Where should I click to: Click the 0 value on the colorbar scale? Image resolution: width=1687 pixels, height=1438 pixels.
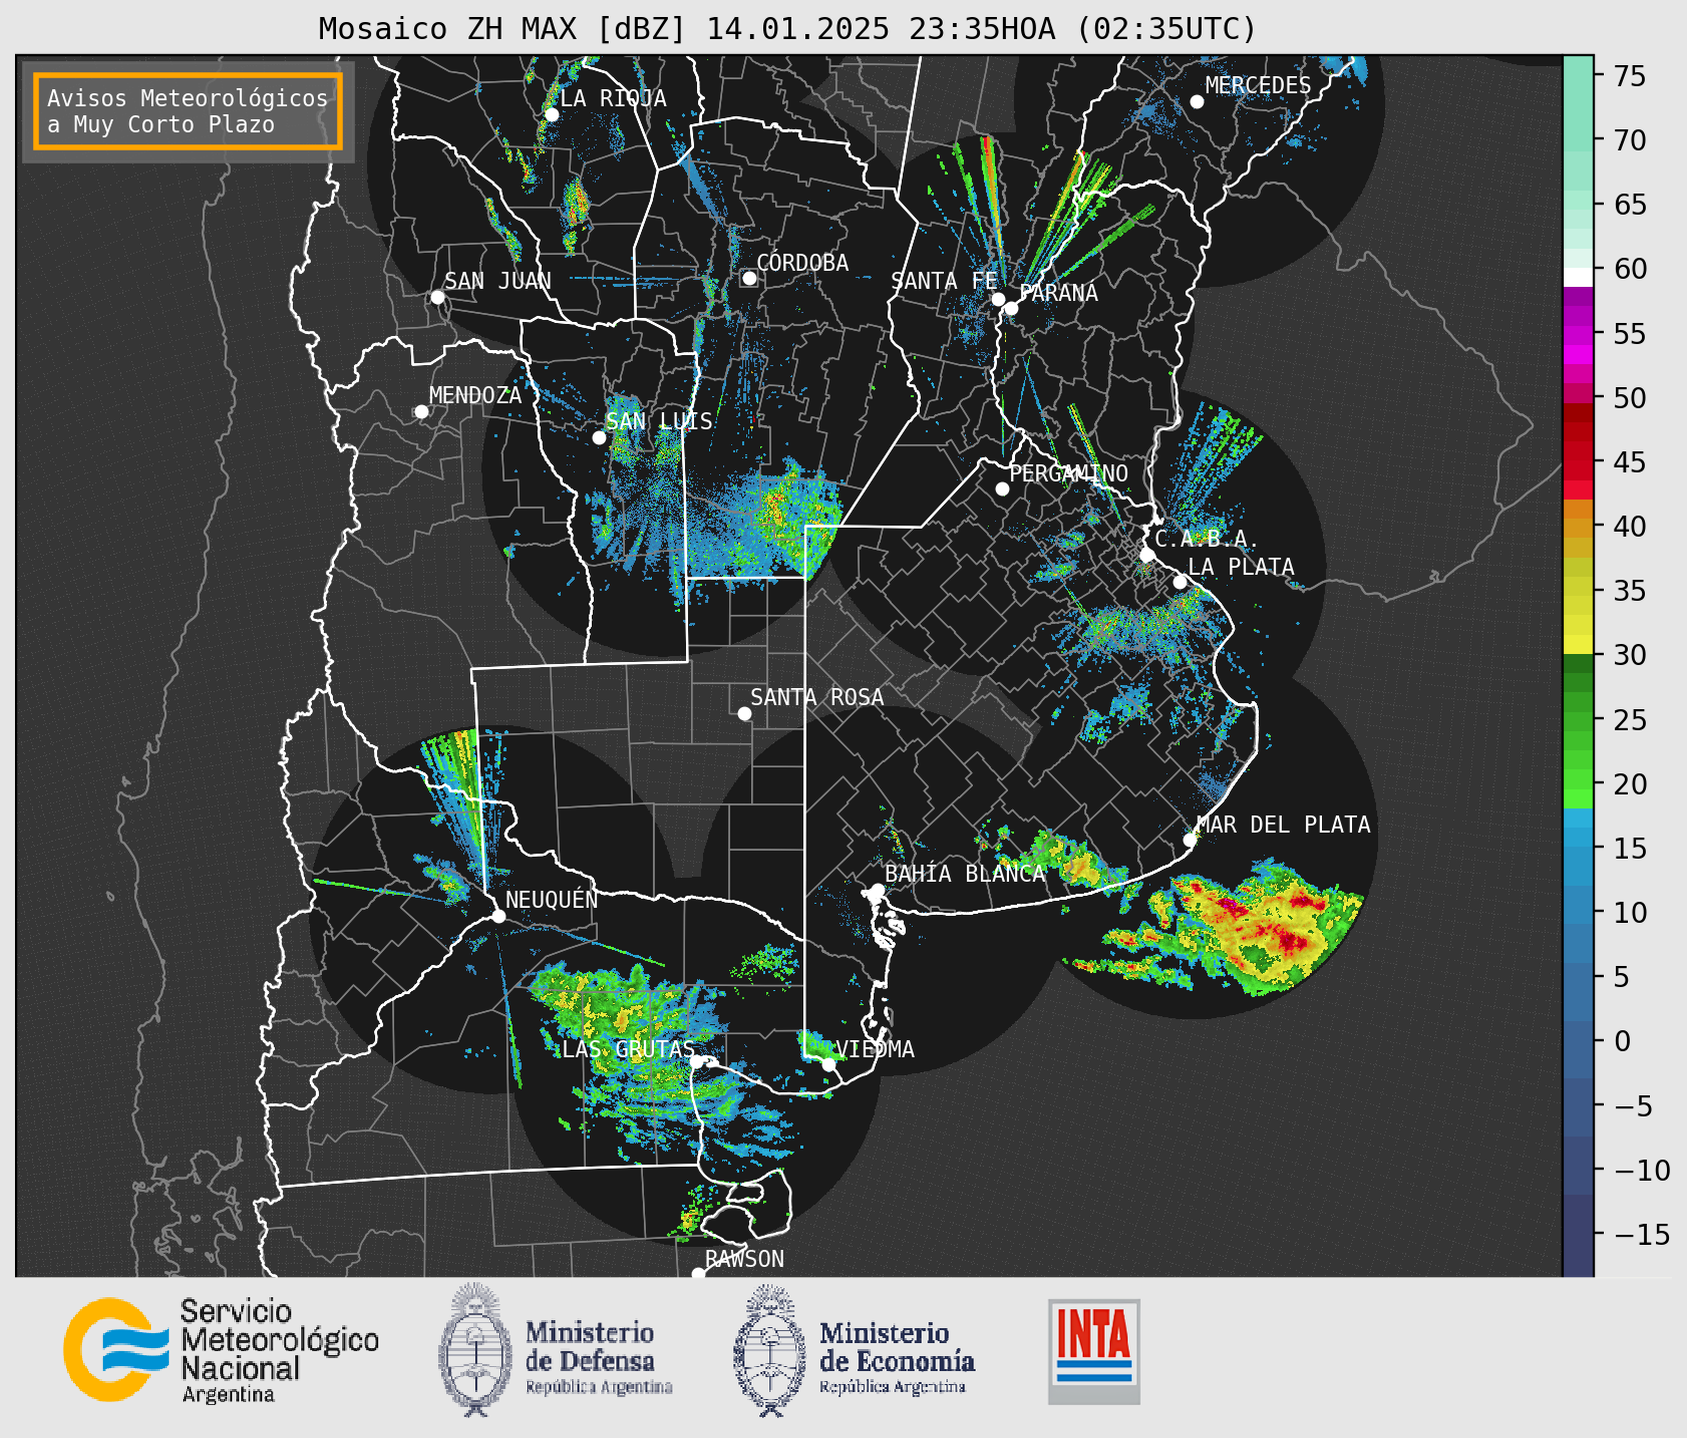pyautogui.click(x=1622, y=1041)
